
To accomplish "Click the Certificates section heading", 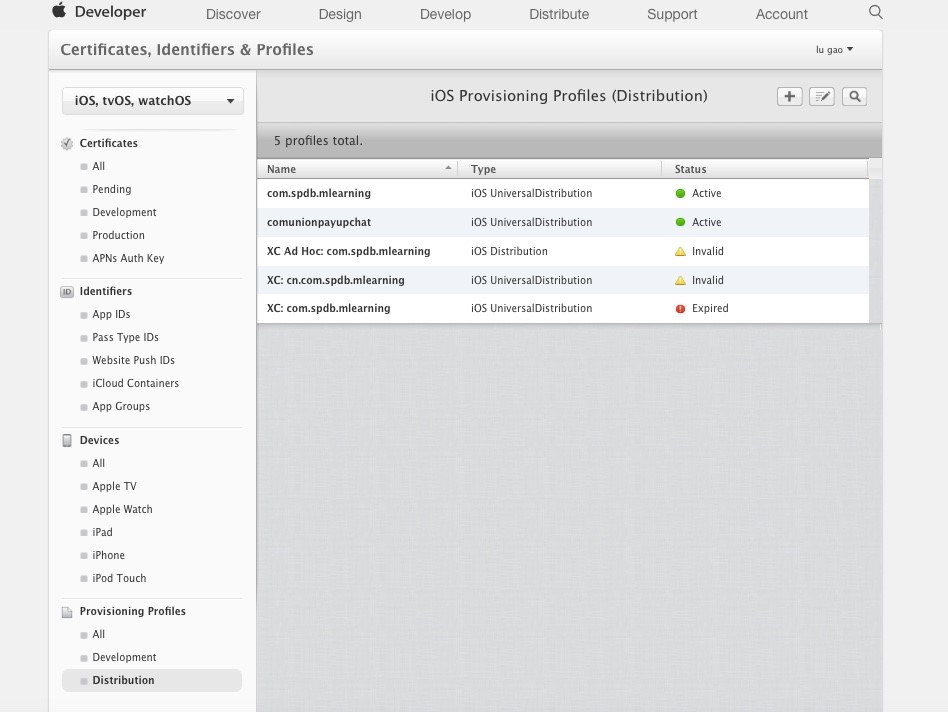I will click(x=109, y=143).
